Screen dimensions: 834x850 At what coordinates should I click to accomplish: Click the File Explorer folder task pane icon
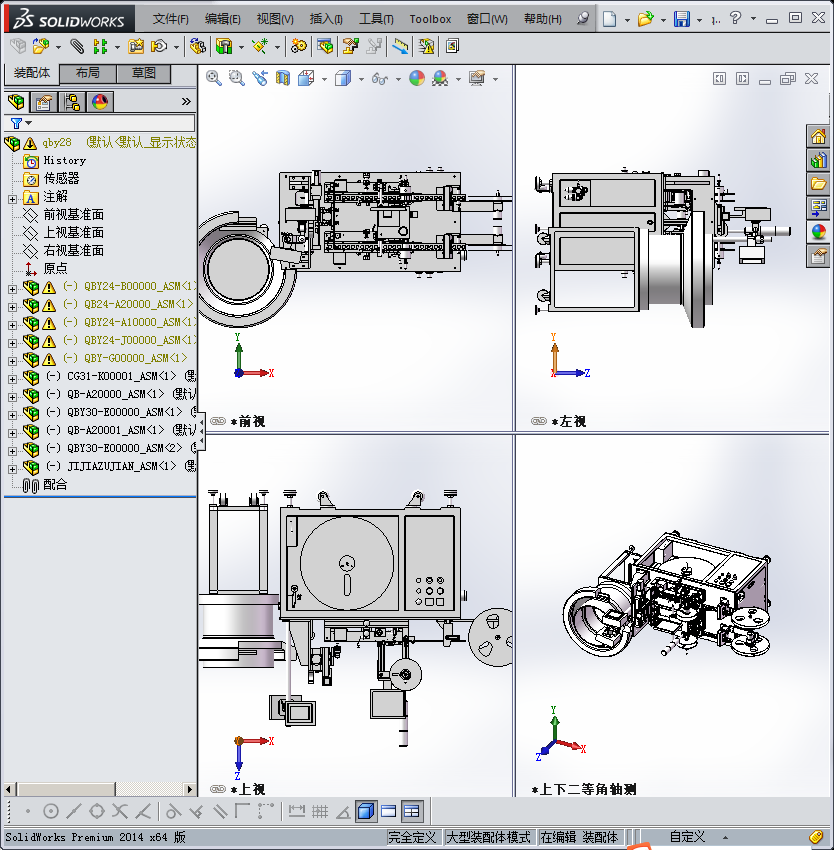coord(818,184)
